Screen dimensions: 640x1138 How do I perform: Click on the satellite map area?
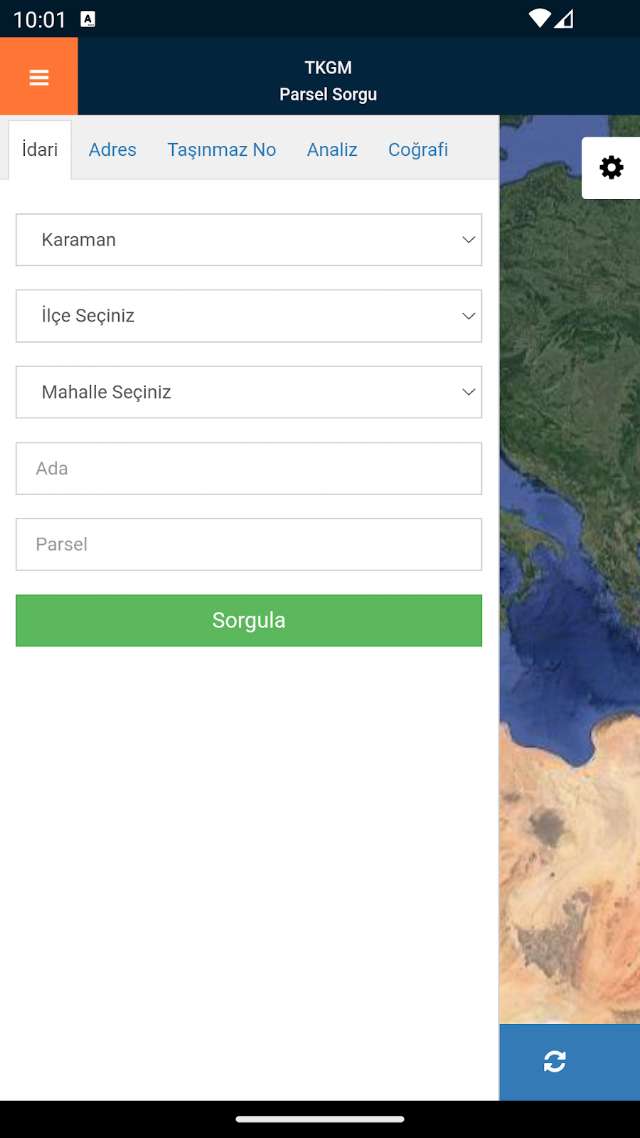point(570,581)
